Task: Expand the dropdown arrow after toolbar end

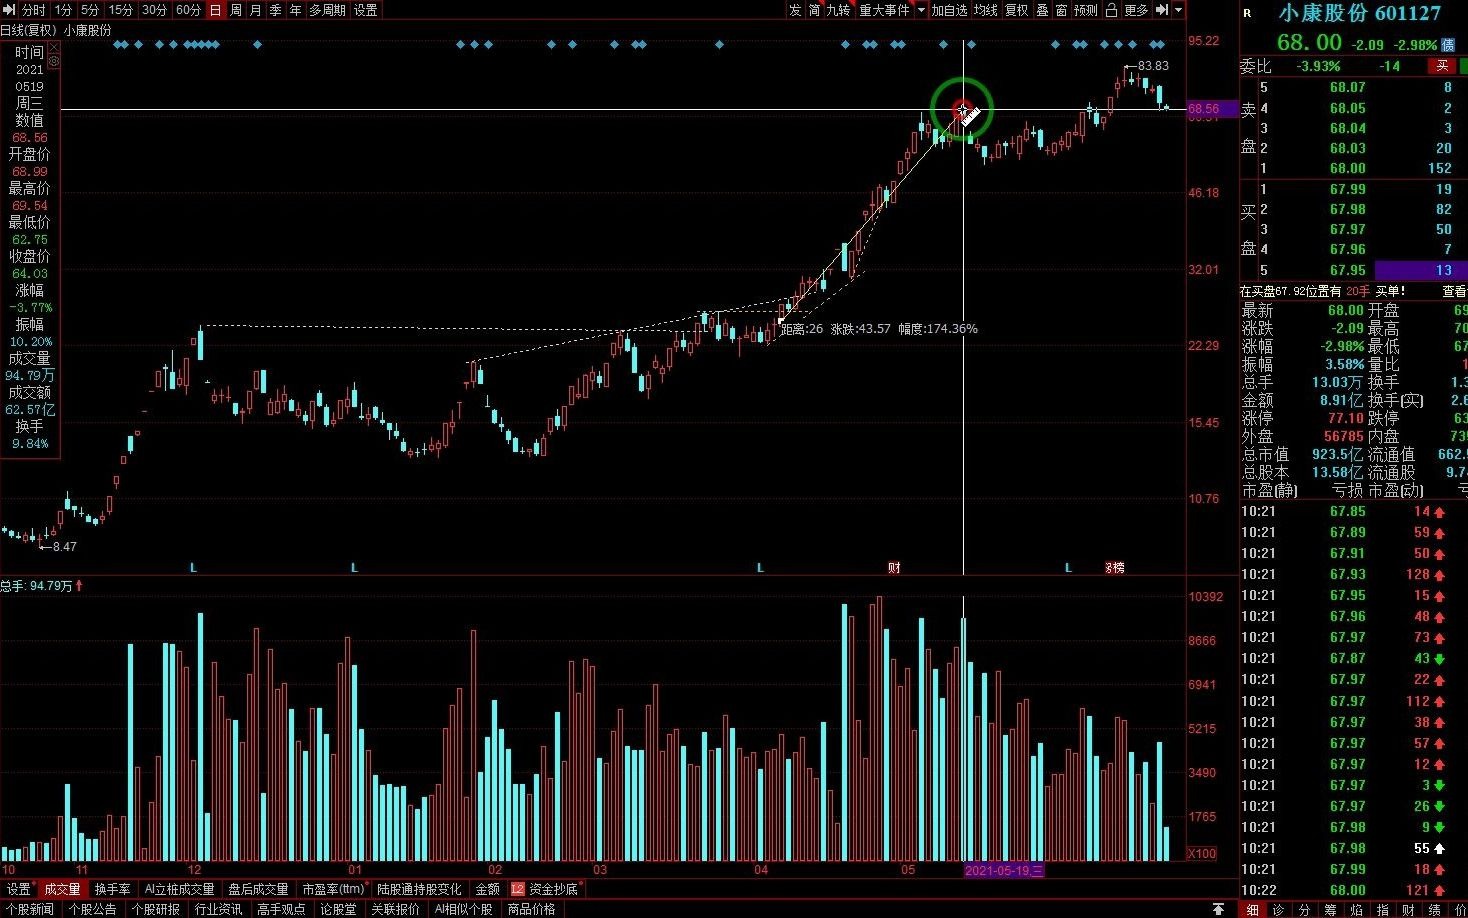Action: pyautogui.click(x=1179, y=10)
